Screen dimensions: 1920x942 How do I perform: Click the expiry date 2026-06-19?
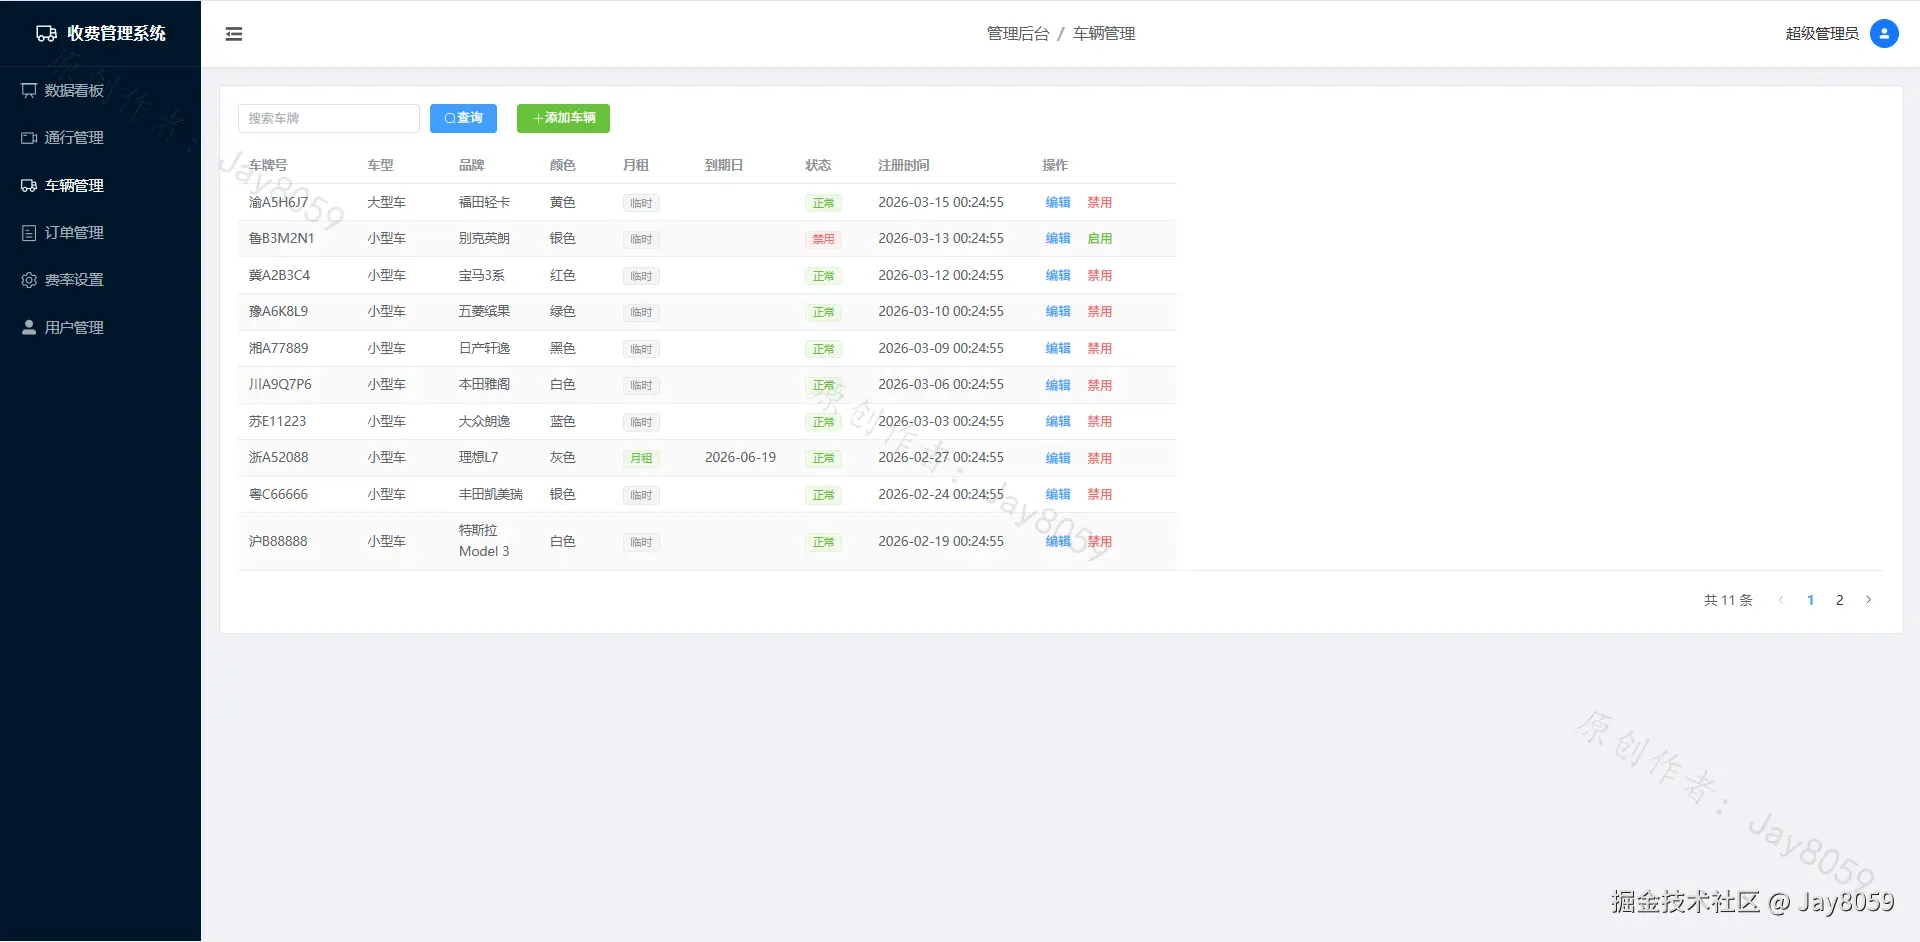[740, 457]
